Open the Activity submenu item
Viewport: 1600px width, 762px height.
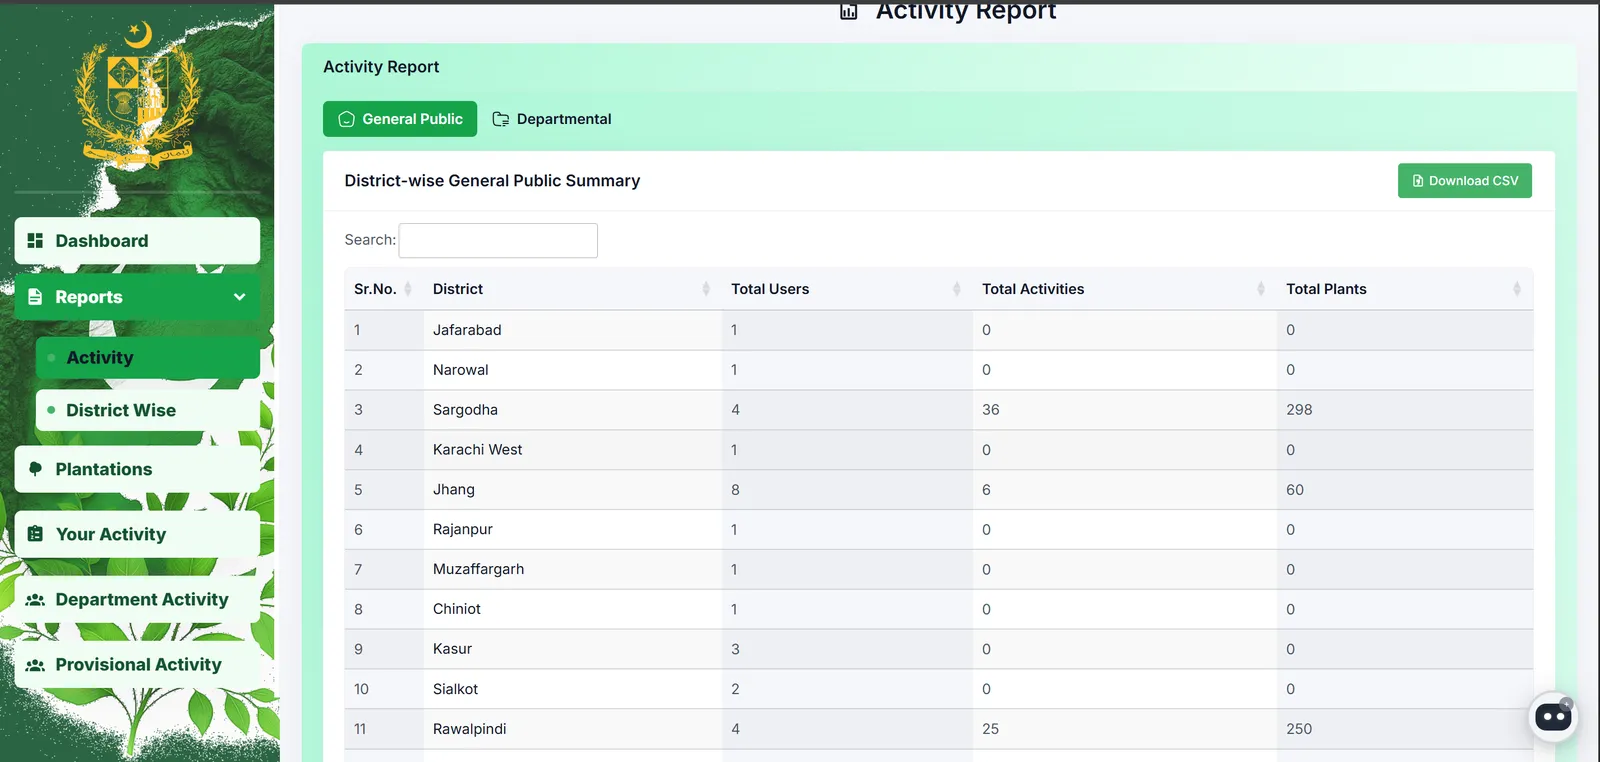148,358
